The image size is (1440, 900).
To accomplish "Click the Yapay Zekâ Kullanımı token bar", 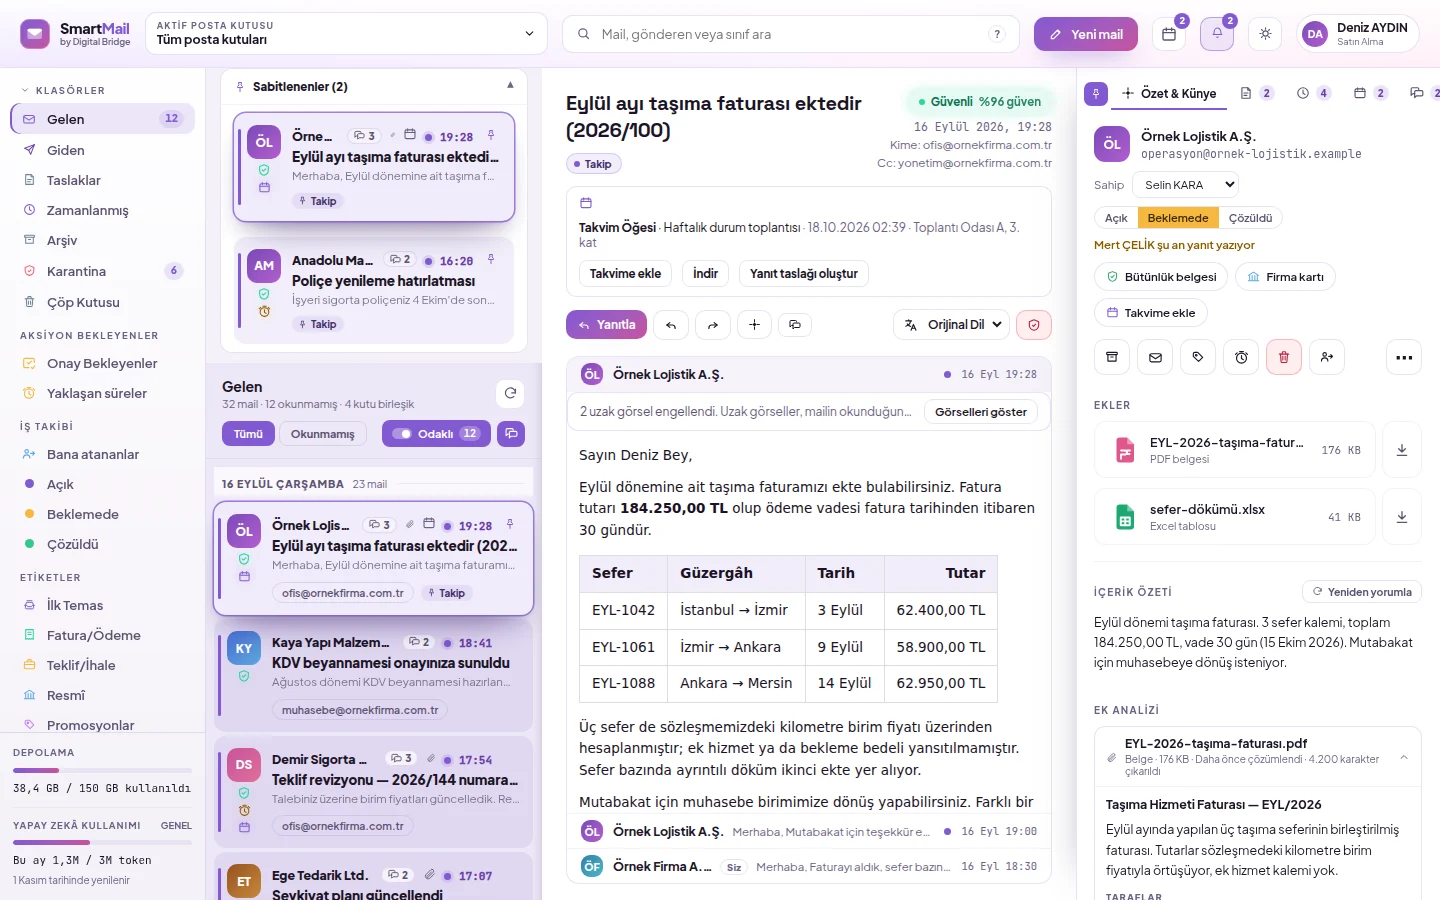I will click(x=102, y=843).
